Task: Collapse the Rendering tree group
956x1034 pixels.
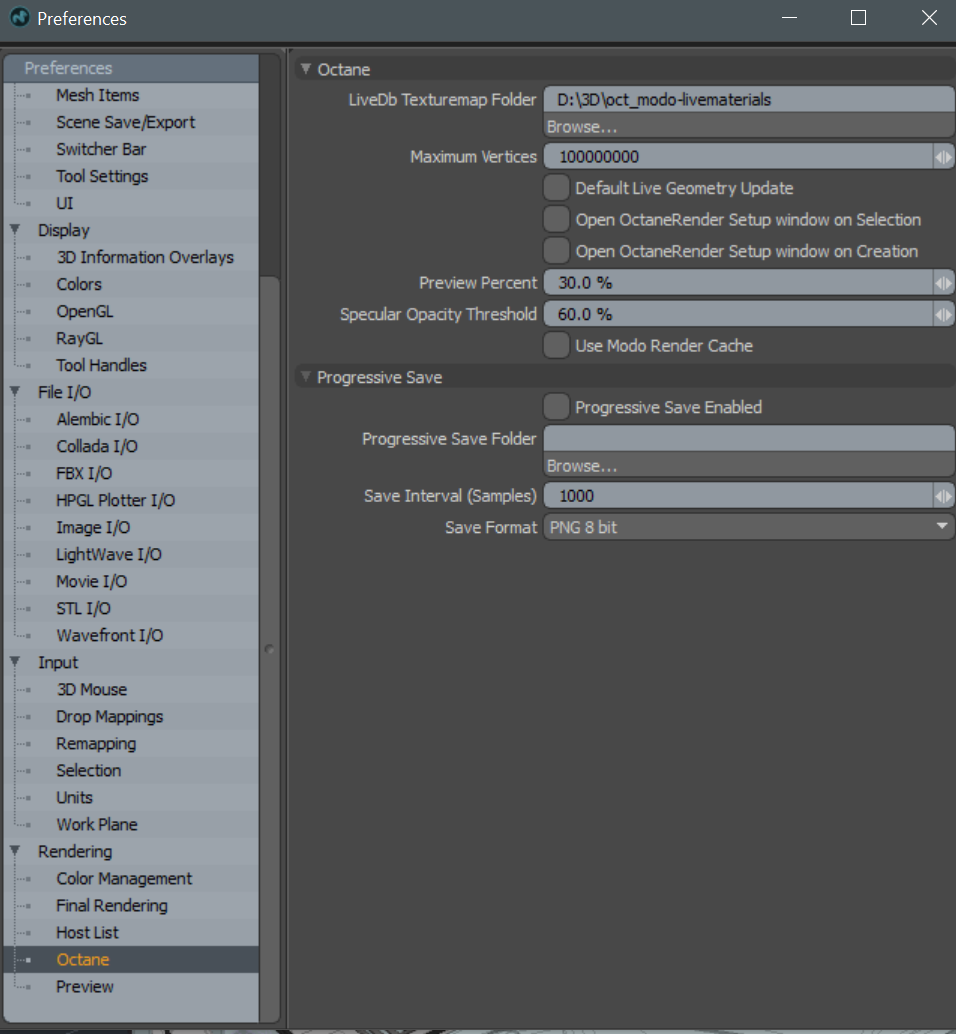Action: point(15,851)
